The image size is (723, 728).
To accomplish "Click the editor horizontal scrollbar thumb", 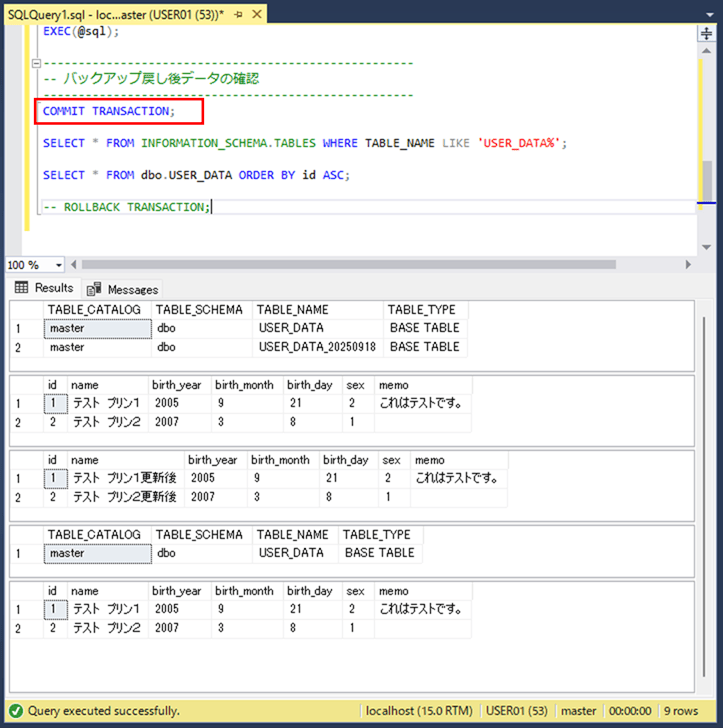I will point(349,265).
